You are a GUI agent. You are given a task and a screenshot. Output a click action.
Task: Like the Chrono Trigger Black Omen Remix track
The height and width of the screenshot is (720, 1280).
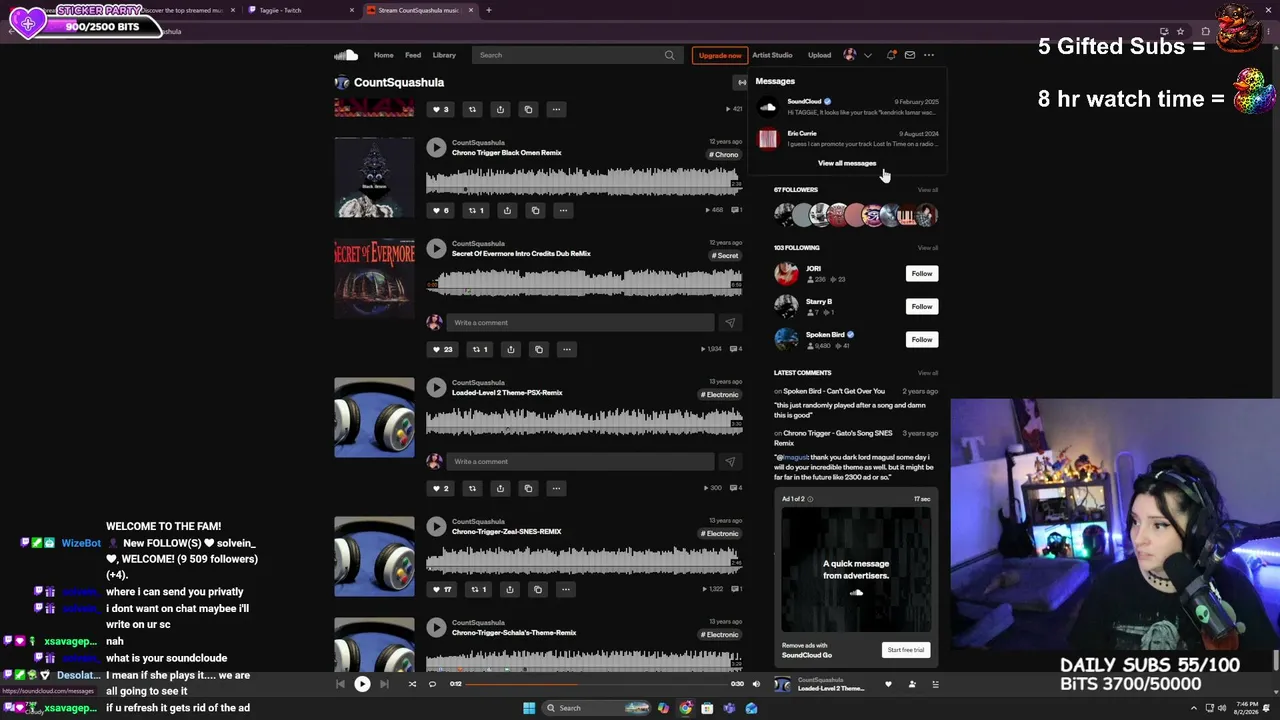pos(440,210)
